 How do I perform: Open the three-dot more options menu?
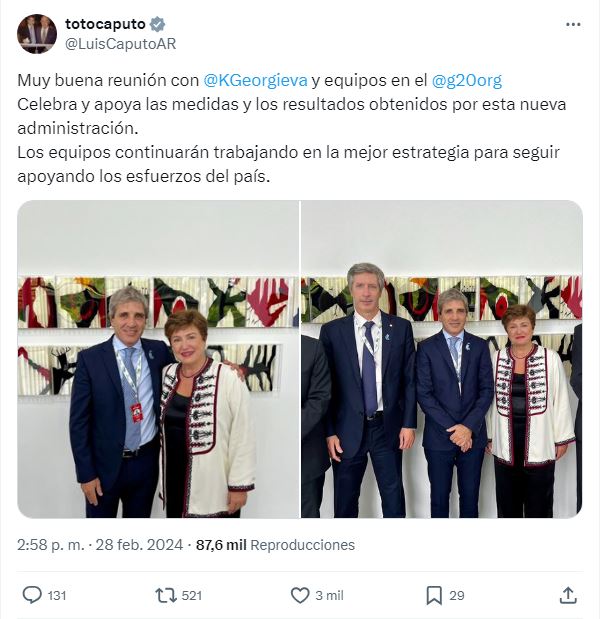(573, 24)
